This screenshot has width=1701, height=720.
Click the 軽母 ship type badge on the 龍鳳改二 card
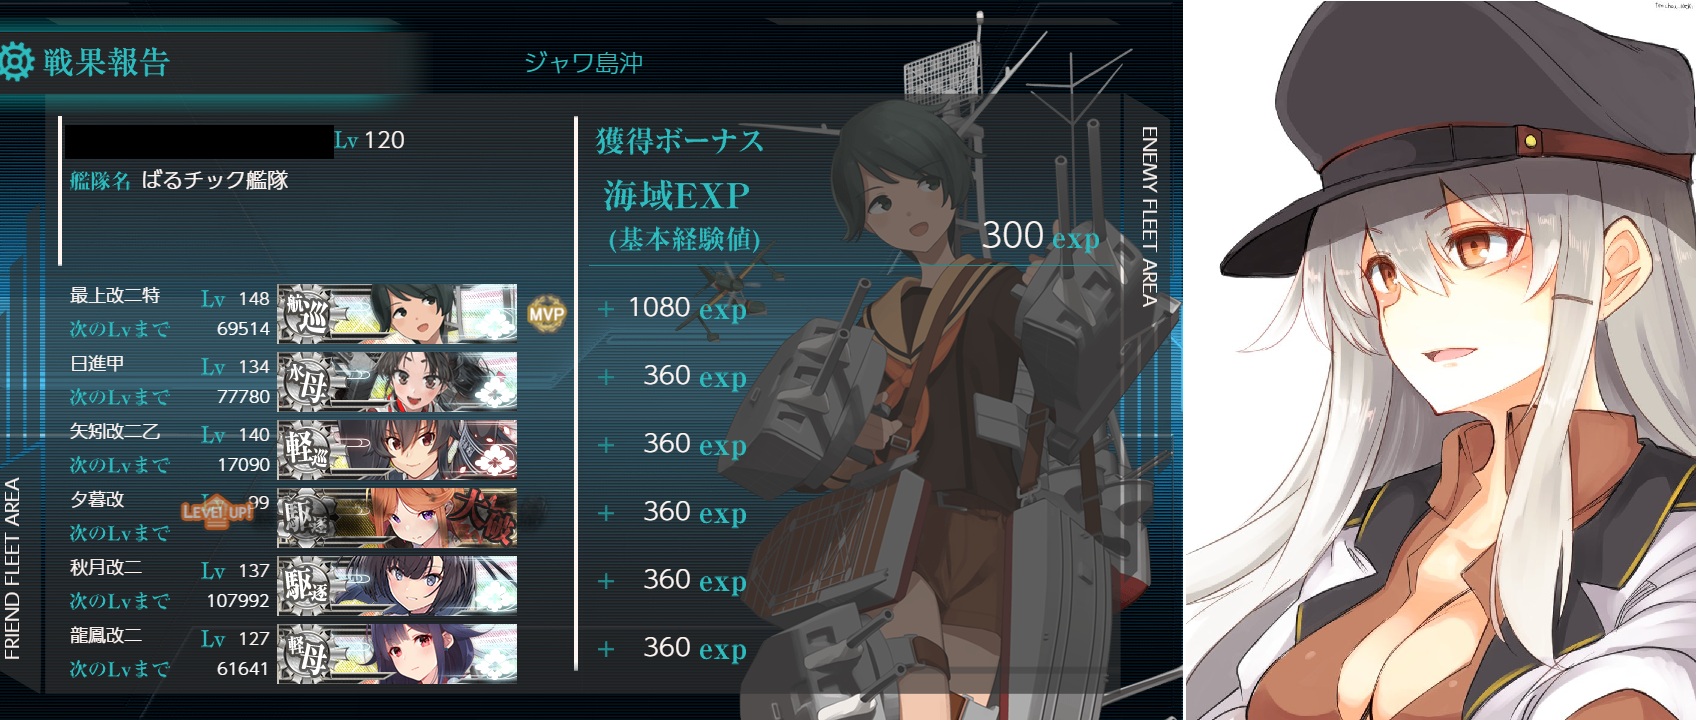coord(305,653)
